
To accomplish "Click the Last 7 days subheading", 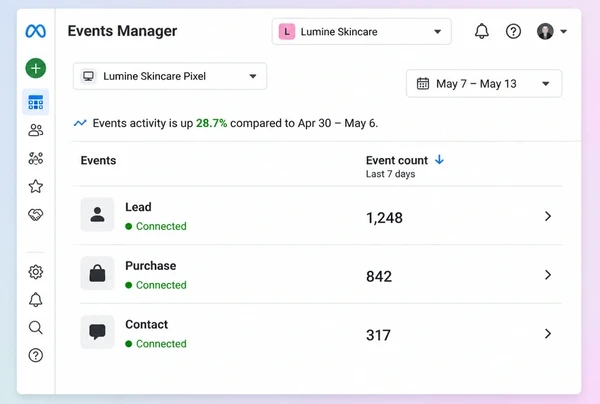I will click(390, 174).
